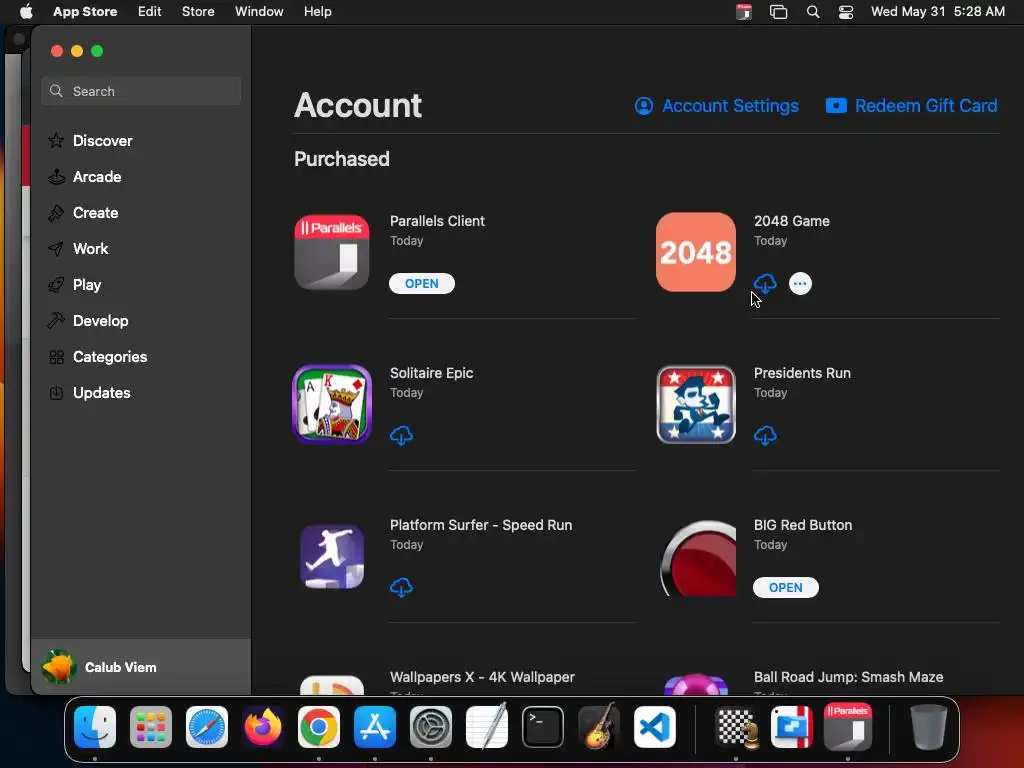Click the Solitaire Epic title
The height and width of the screenshot is (768, 1024).
[432, 373]
